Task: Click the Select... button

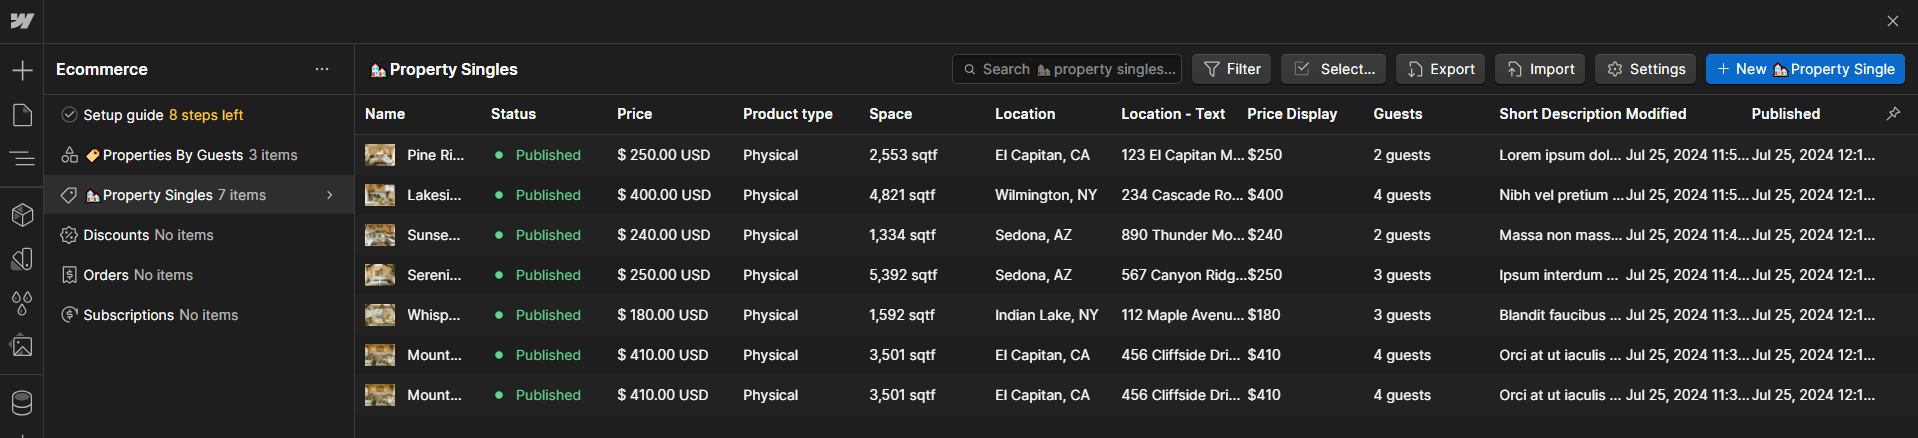Action: click(1333, 69)
